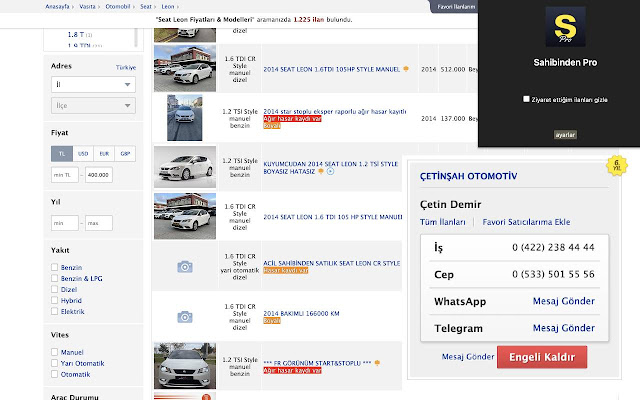The image size is (640, 400).
Task: Click the Sahibinden Pro logo icon
Action: [565, 27]
